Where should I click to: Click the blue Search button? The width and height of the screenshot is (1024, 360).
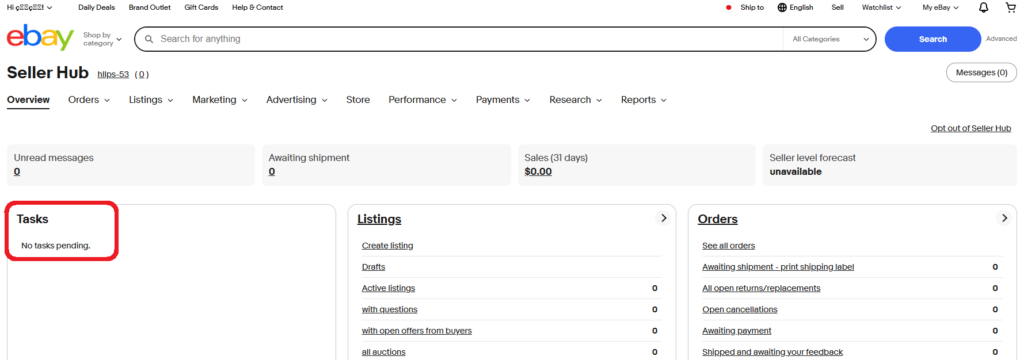point(933,39)
